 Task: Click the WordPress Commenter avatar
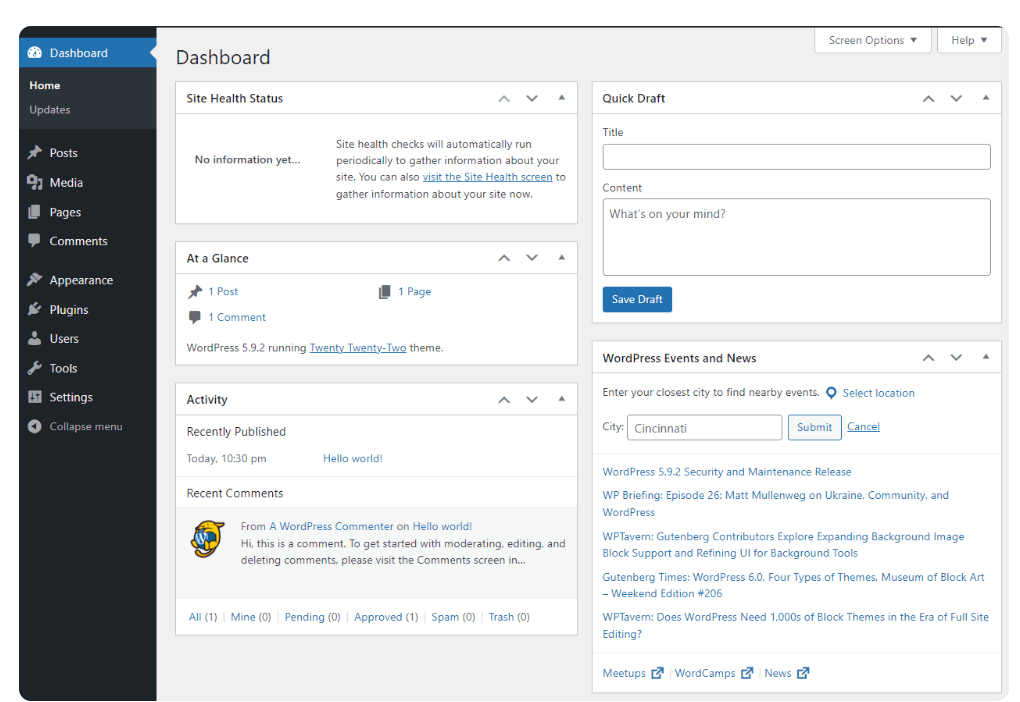(208, 539)
